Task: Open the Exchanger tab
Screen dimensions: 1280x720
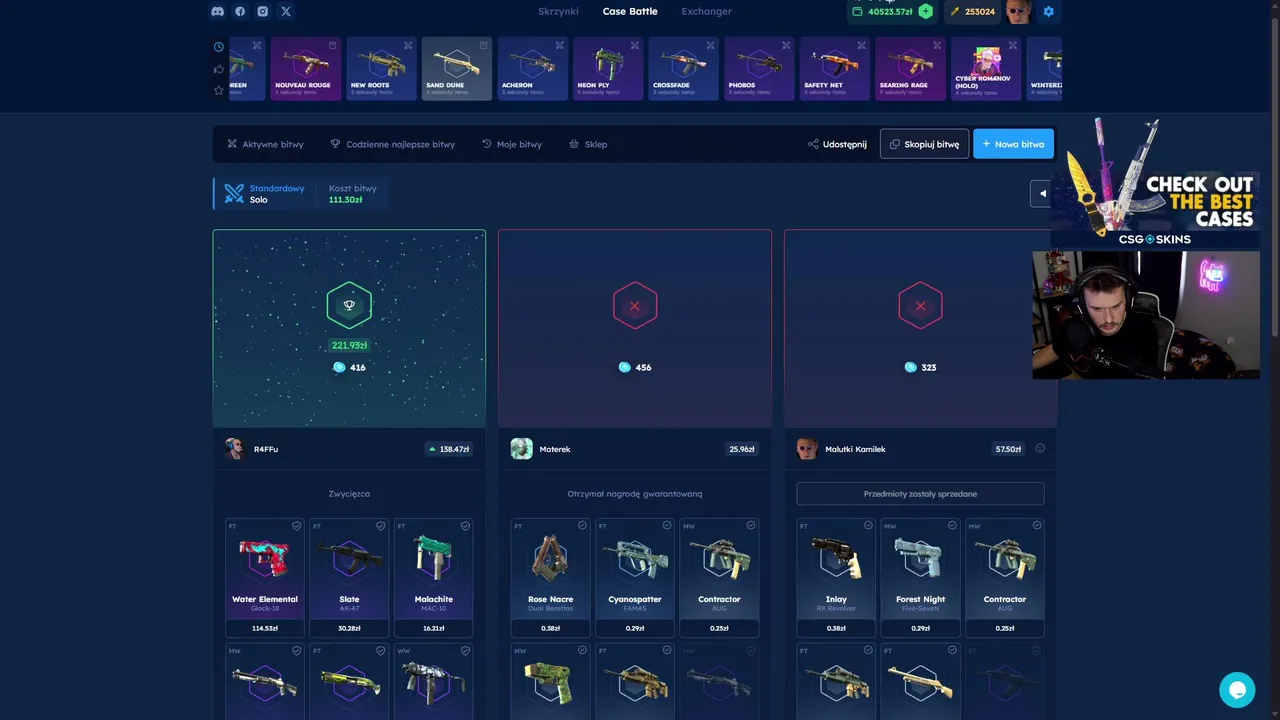Action: (706, 11)
